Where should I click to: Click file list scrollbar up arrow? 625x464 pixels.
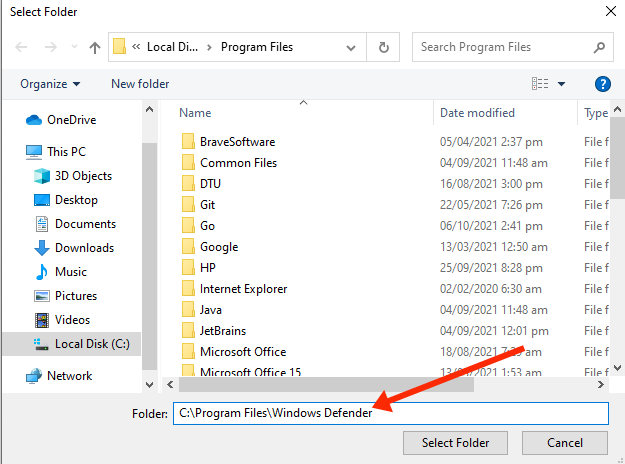click(x=617, y=109)
